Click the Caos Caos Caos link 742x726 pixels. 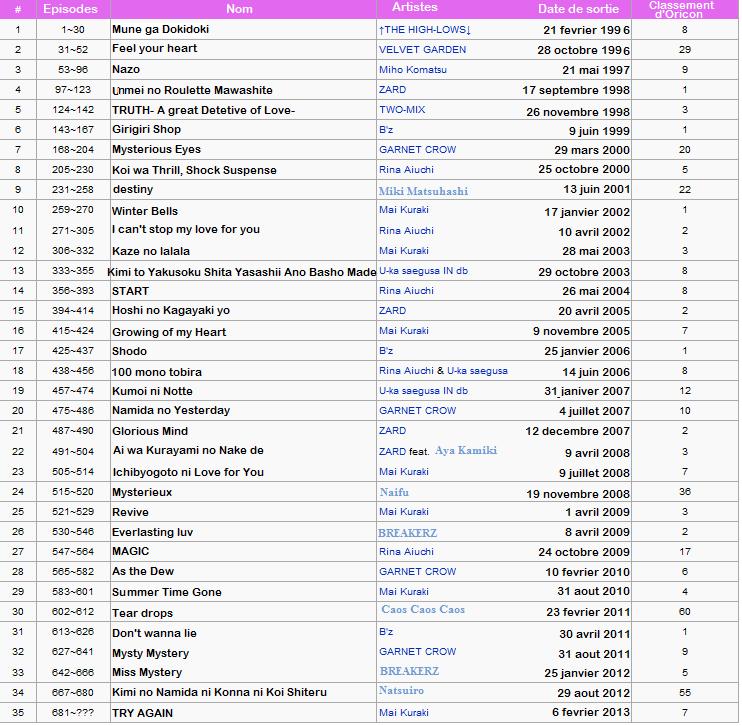coord(423,610)
